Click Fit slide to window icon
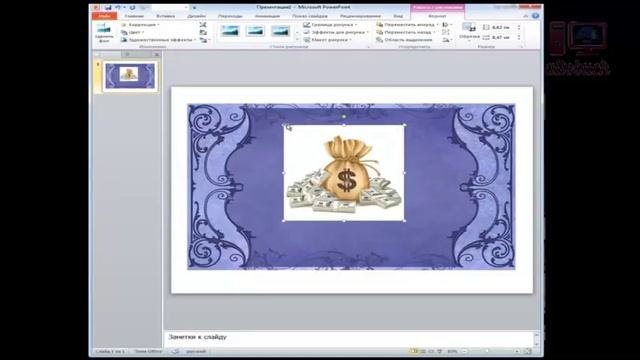Screen dimensions: 640x360 coord(527,351)
